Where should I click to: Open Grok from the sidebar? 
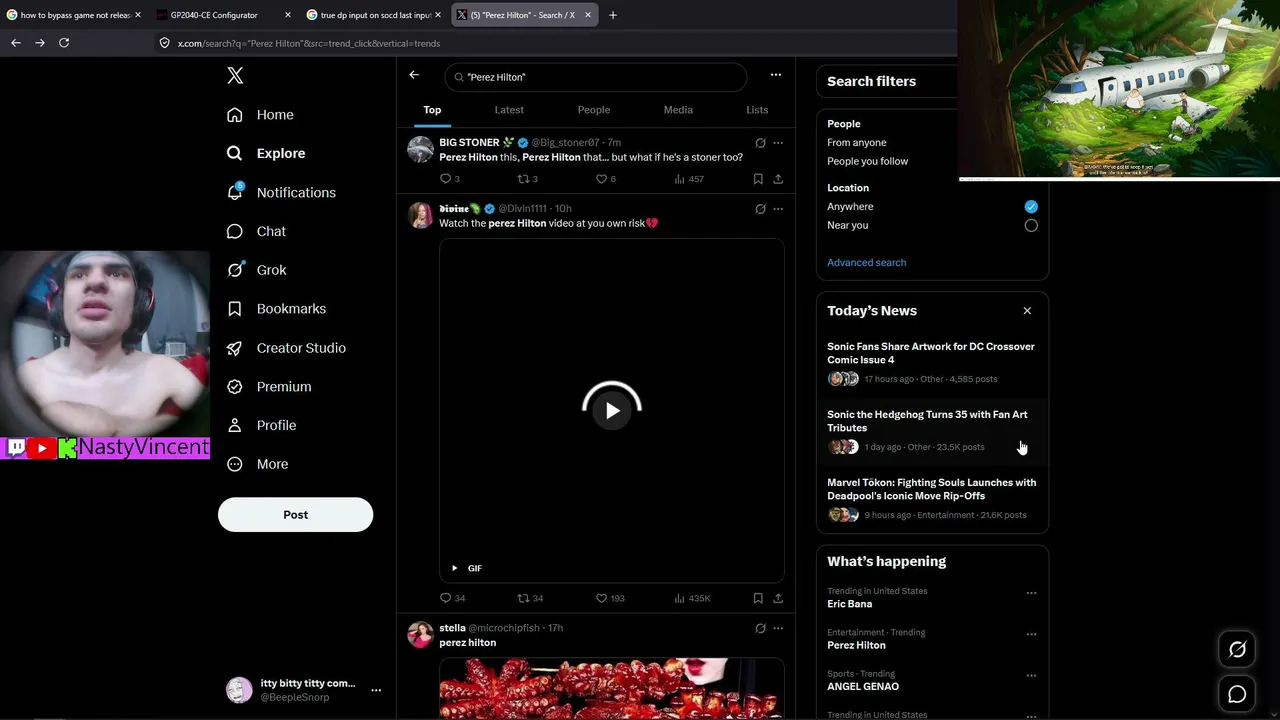point(256,270)
